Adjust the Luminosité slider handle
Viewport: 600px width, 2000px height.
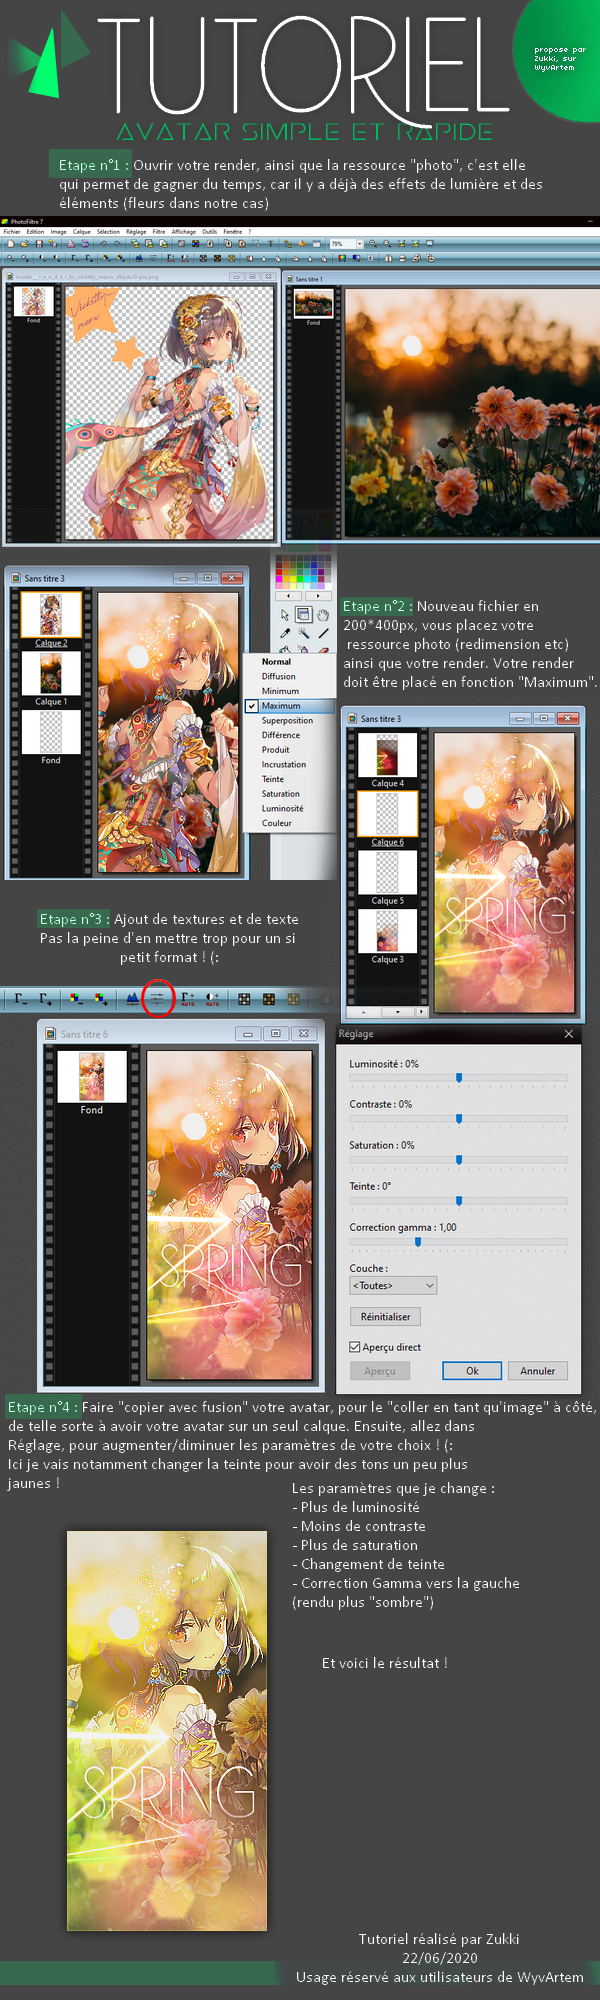[459, 1078]
